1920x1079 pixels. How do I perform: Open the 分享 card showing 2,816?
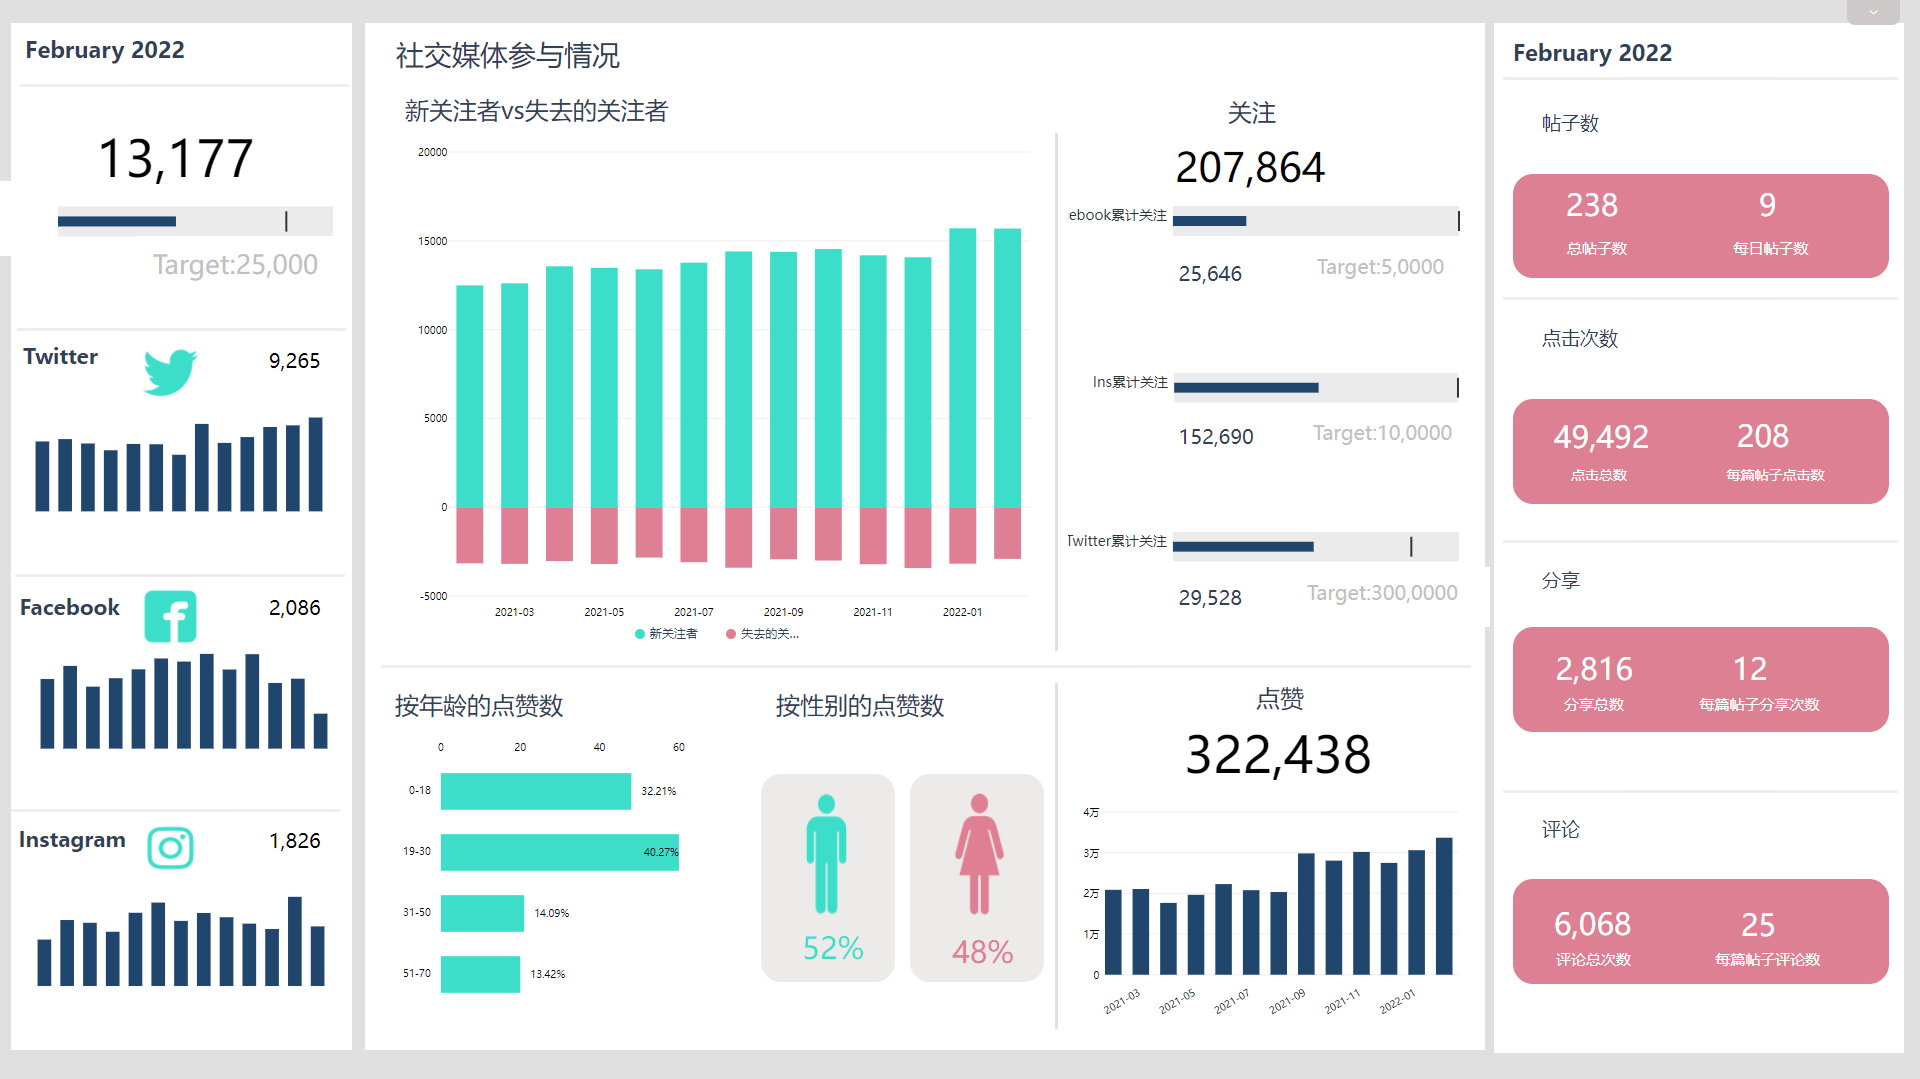tap(1700, 679)
